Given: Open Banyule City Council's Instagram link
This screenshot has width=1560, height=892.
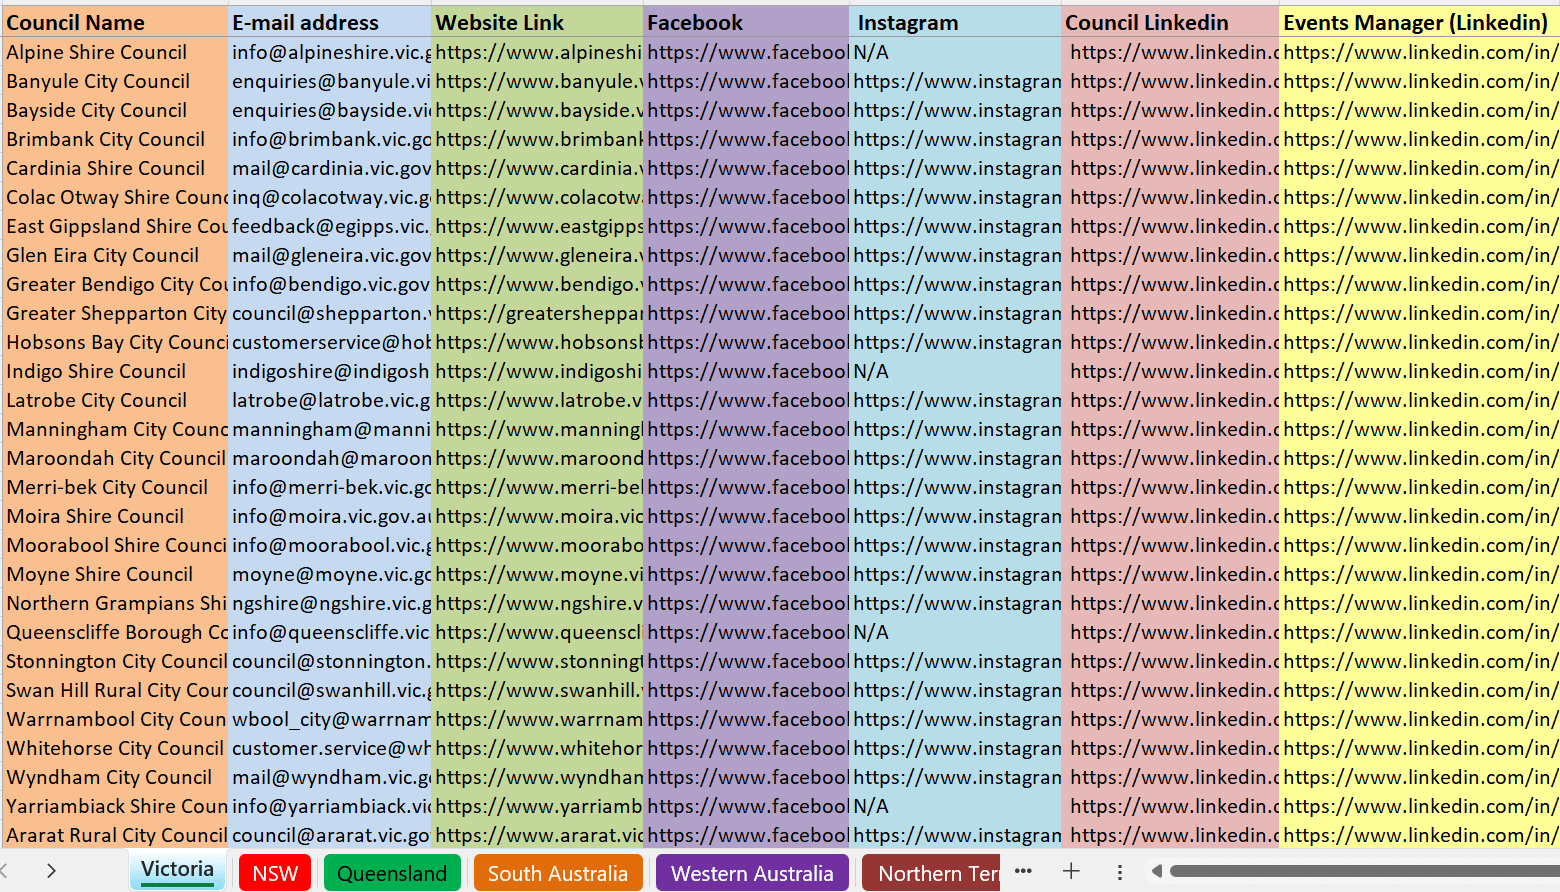Looking at the screenshot, I should coord(955,81).
